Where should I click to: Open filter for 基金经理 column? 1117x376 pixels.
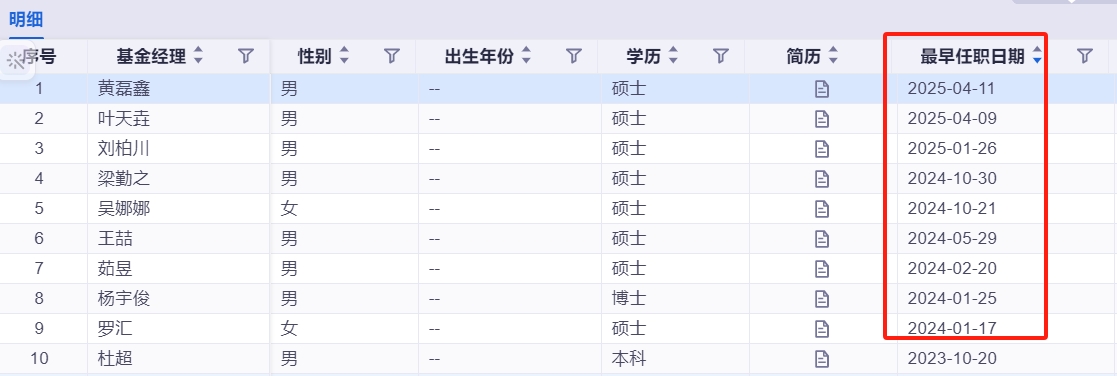pos(246,56)
